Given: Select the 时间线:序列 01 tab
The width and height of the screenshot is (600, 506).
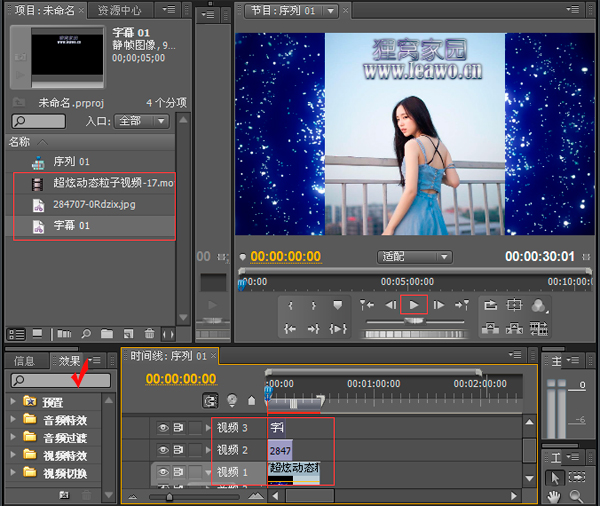Looking at the screenshot, I should 168,356.
